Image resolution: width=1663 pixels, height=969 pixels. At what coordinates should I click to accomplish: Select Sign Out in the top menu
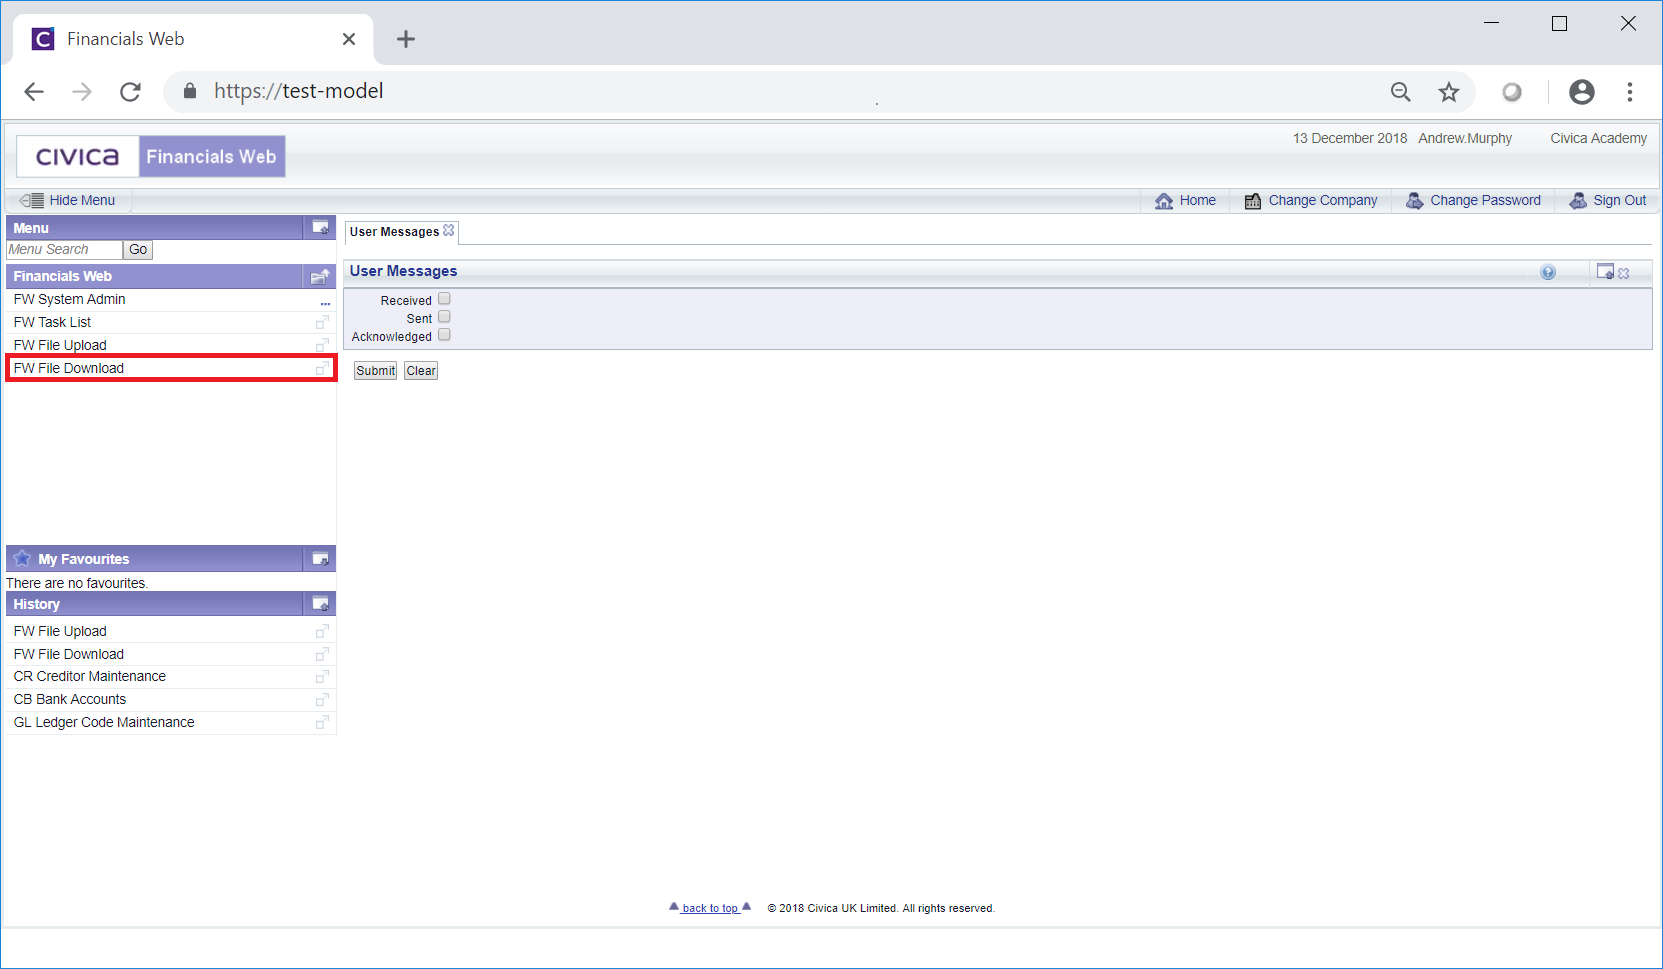tap(1608, 200)
